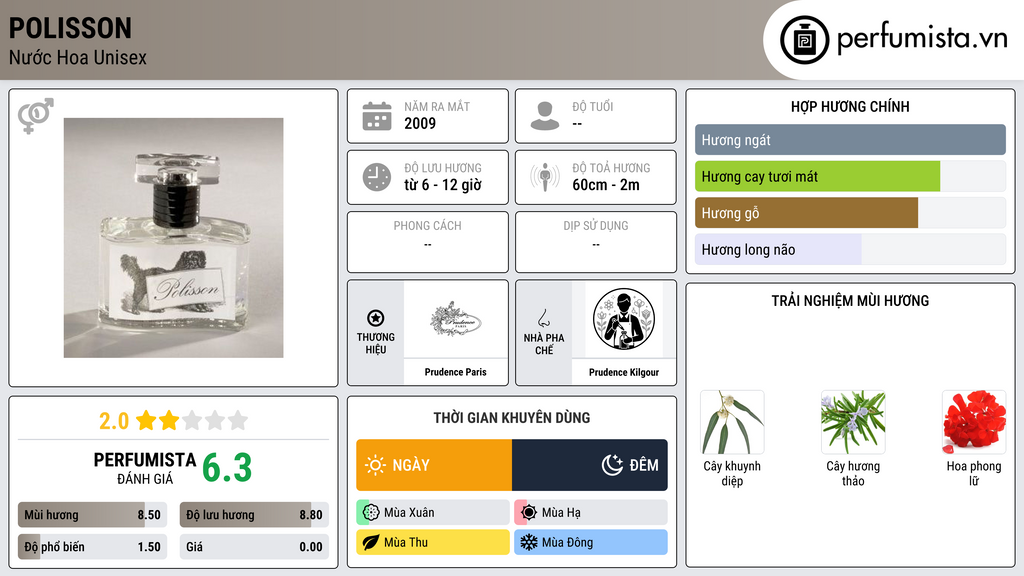Click the snowflake icon beside Mùa Đông
Screen dimensions: 1024x576
[529, 542]
